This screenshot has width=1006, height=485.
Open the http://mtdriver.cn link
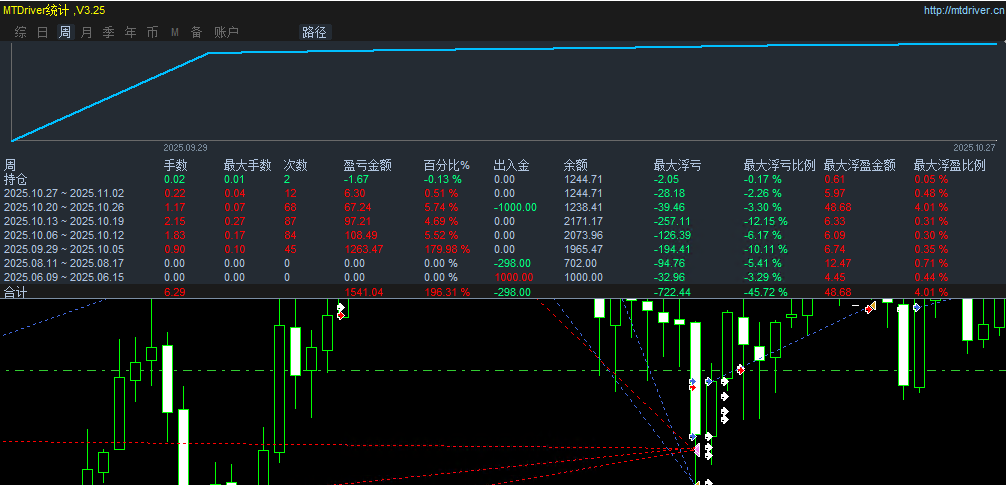(963, 10)
